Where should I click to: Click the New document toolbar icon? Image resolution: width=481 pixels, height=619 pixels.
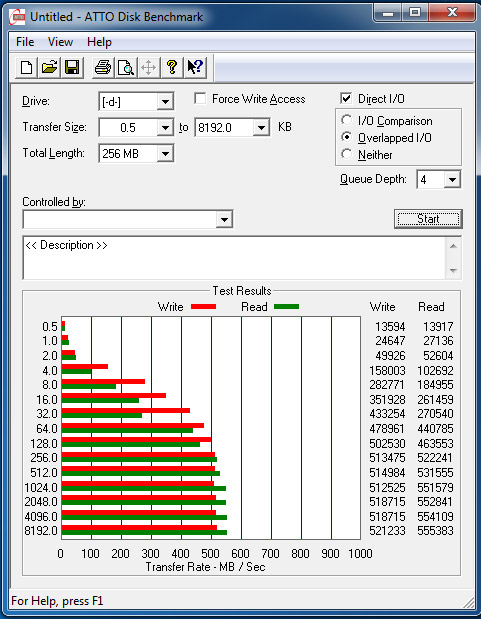coord(26,67)
